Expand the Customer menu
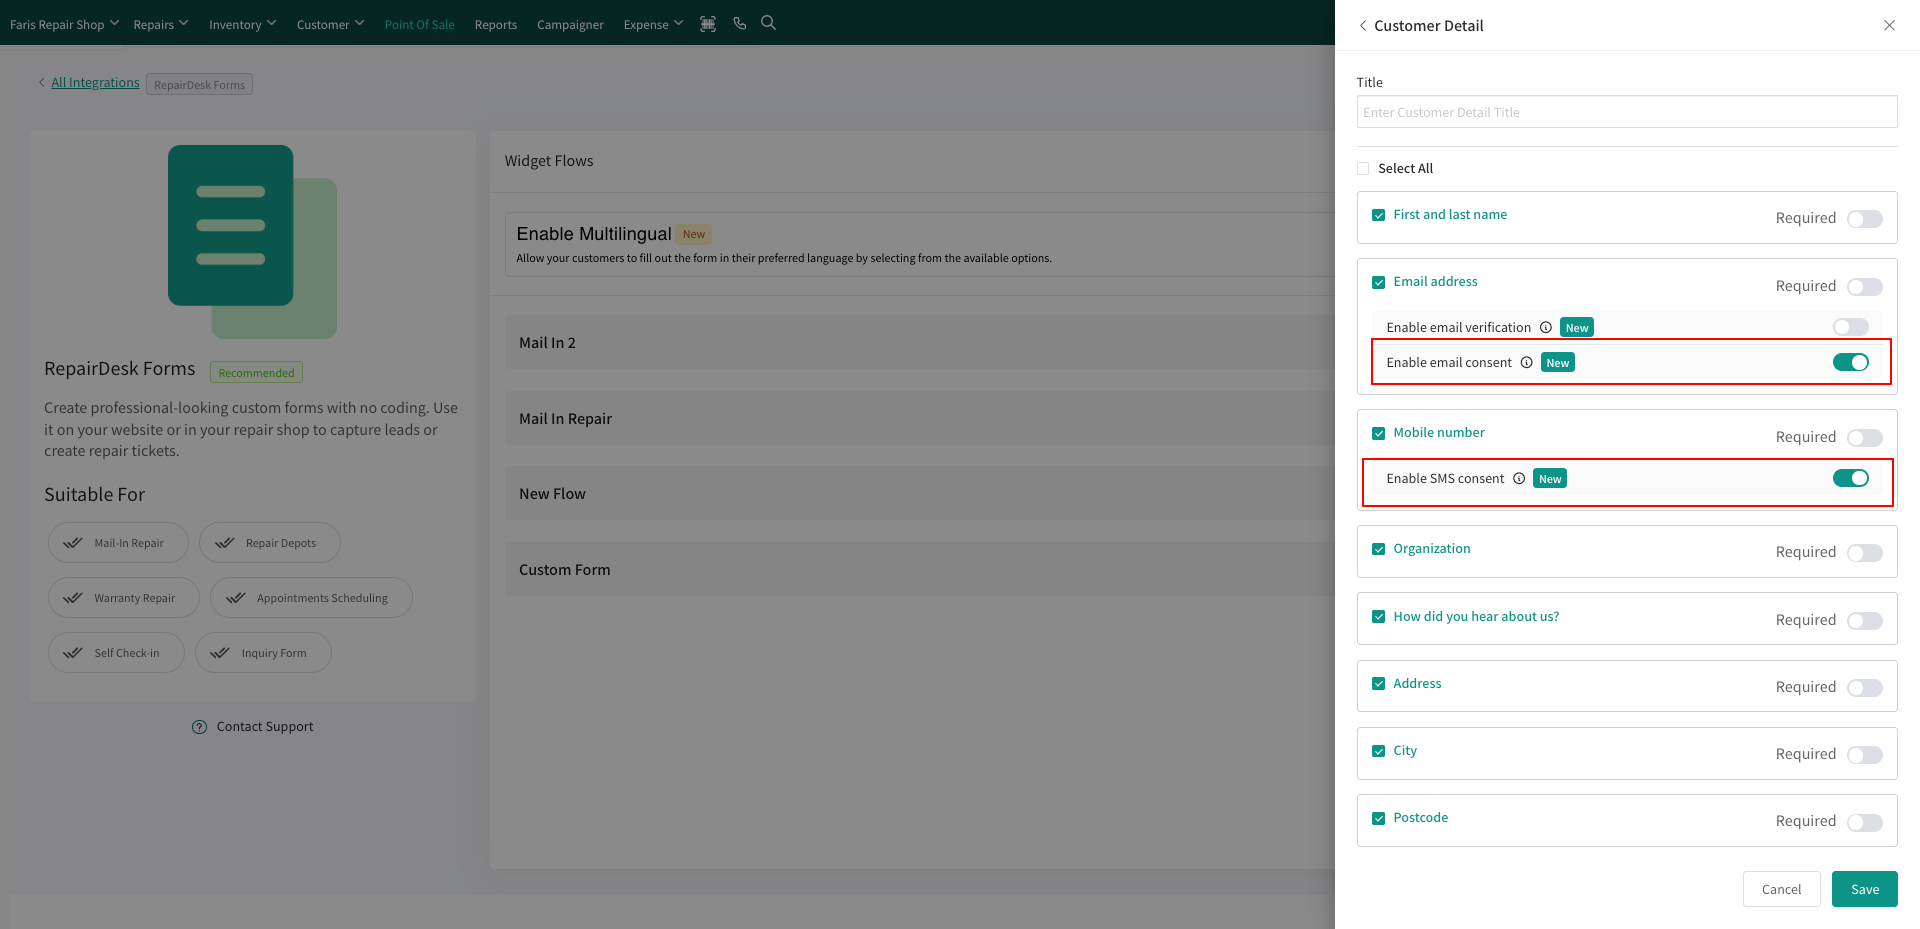The height and width of the screenshot is (929, 1920). pos(331,24)
